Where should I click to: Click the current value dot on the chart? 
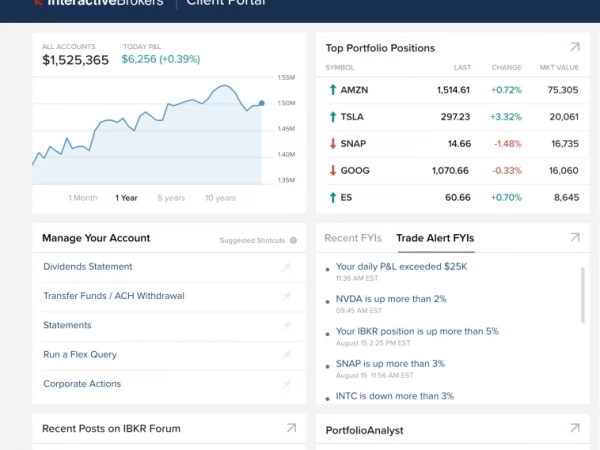pyautogui.click(x=262, y=103)
